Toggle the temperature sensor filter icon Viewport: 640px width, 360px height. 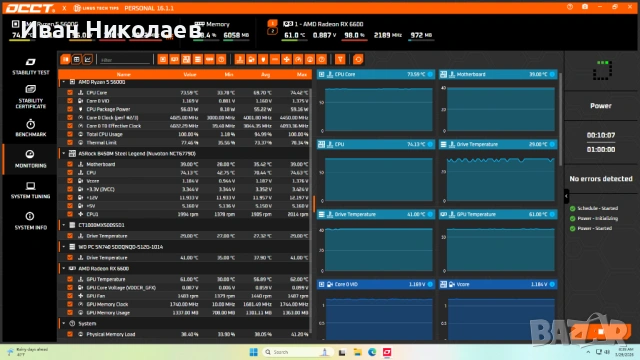(240, 60)
